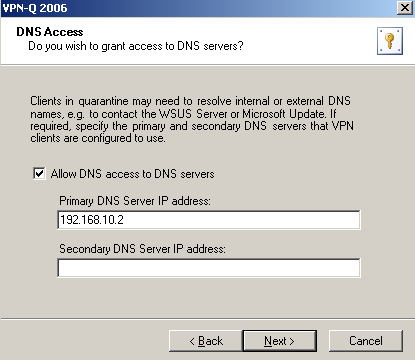Focus the Primary DNS Server field containing 192.168.10.2
The height and width of the screenshot is (360, 415).
pyautogui.click(x=209, y=220)
